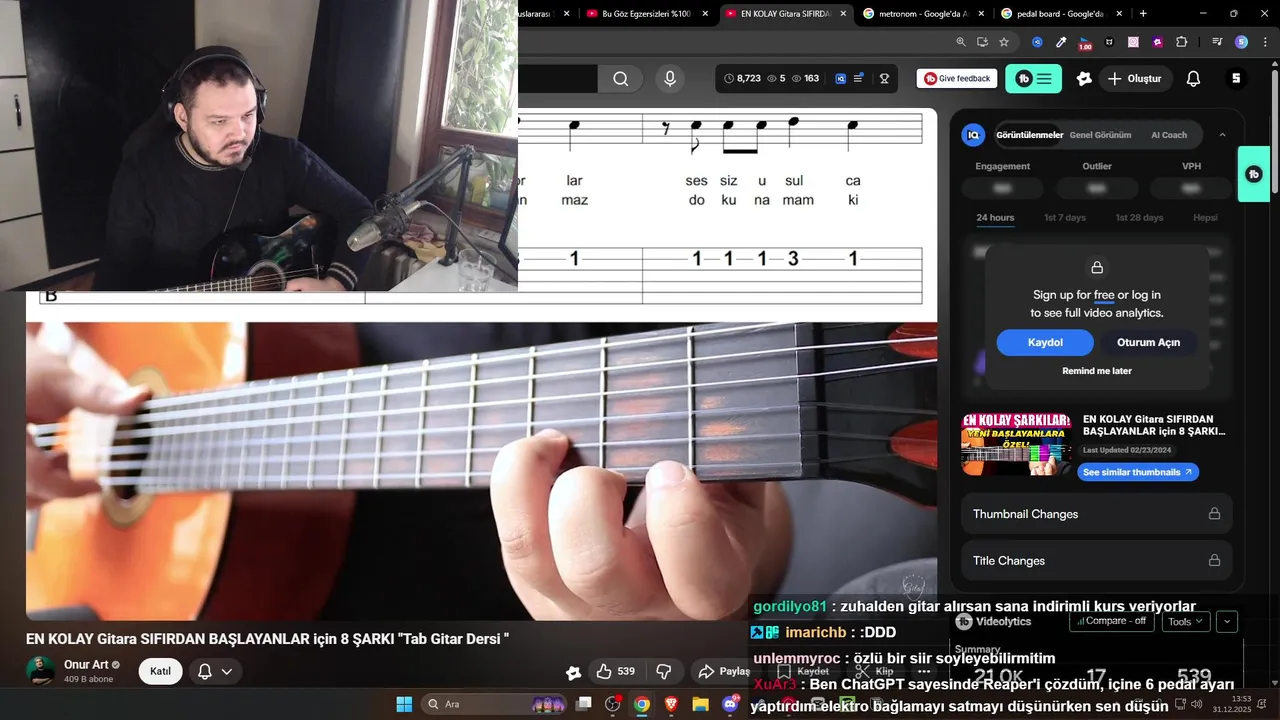Open Windows Start menu
Image resolution: width=1280 pixels, height=720 pixels.
404,704
